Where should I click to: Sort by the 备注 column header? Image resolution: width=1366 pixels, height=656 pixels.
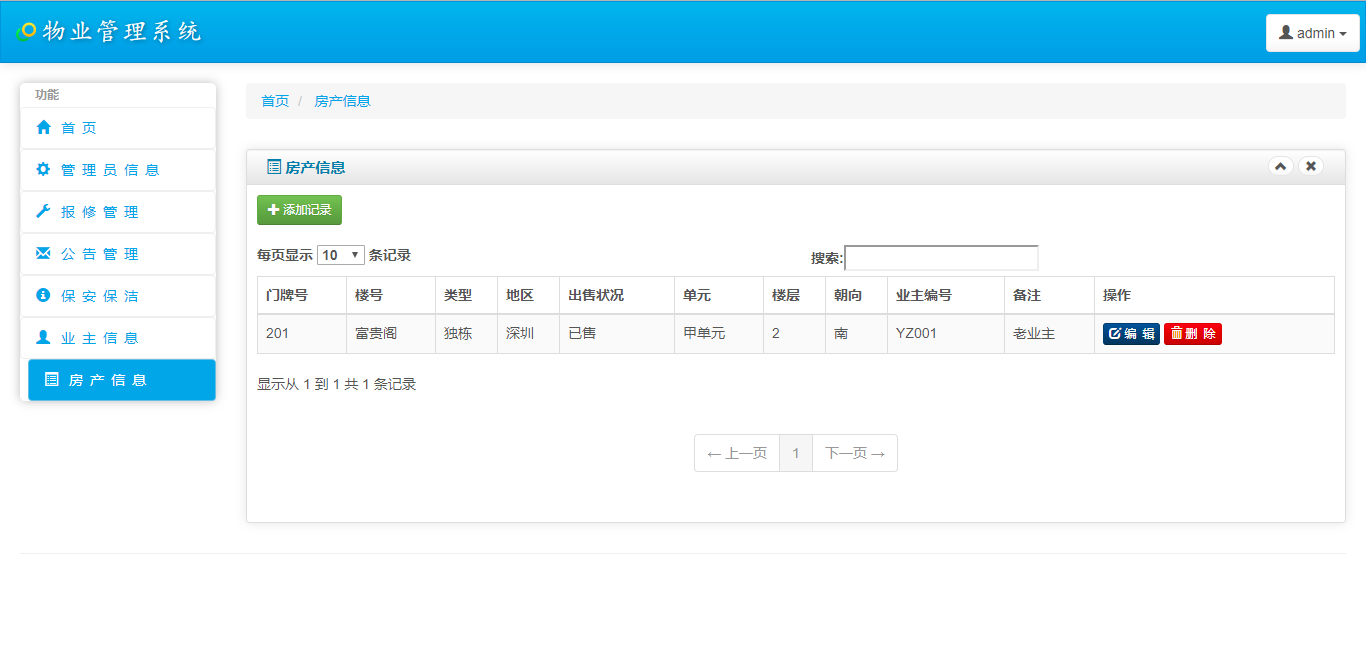[x=1050, y=296]
